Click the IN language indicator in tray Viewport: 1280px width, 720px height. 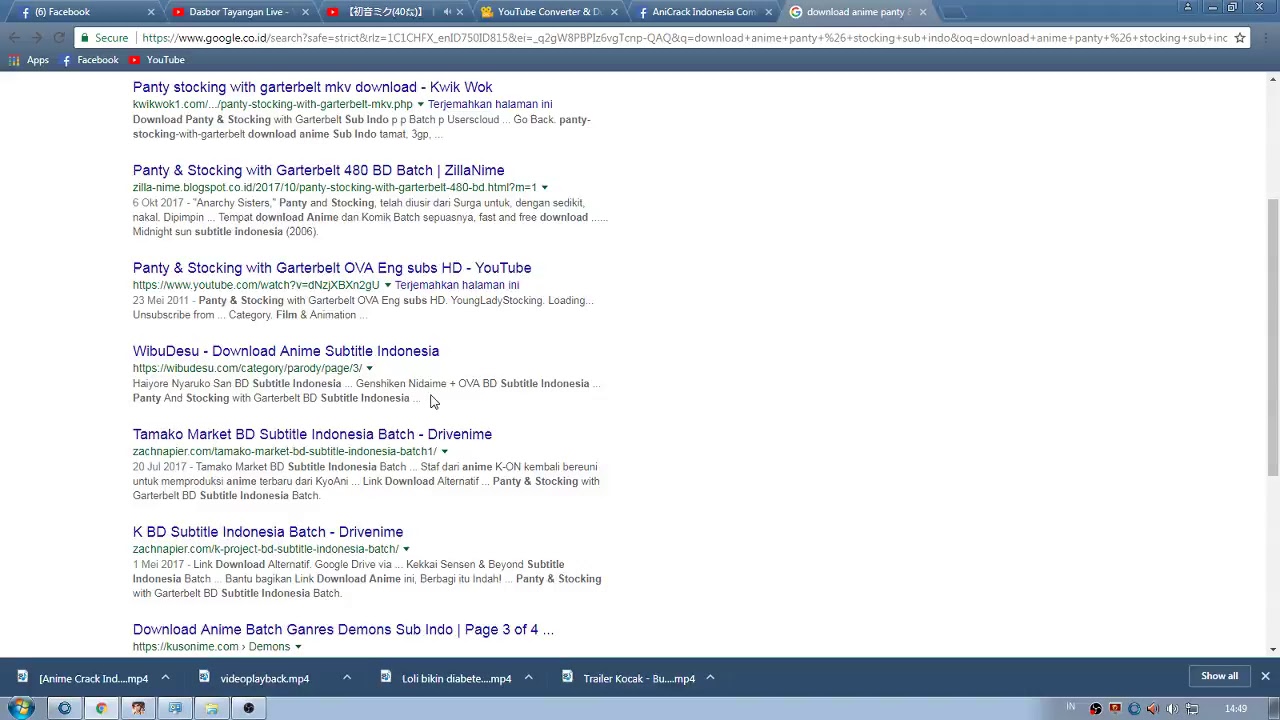coord(1071,707)
